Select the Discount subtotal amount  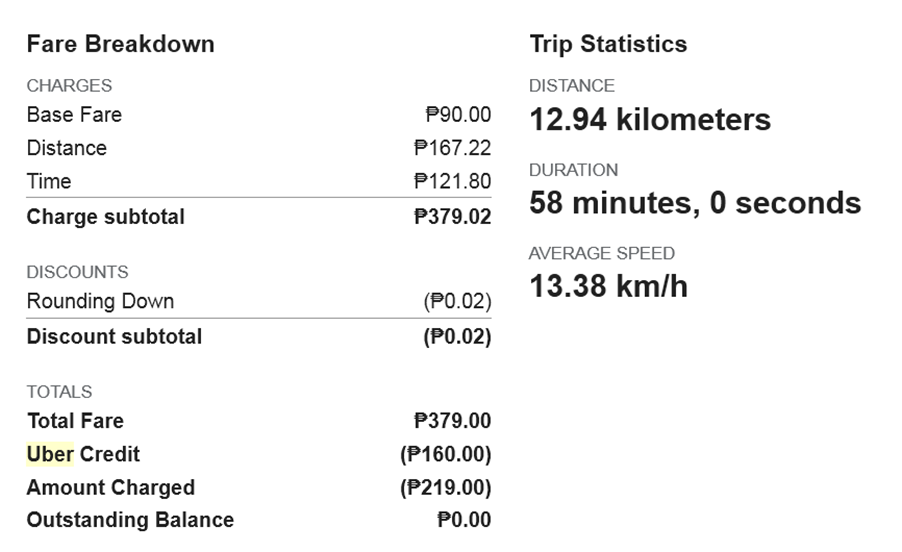pos(457,337)
